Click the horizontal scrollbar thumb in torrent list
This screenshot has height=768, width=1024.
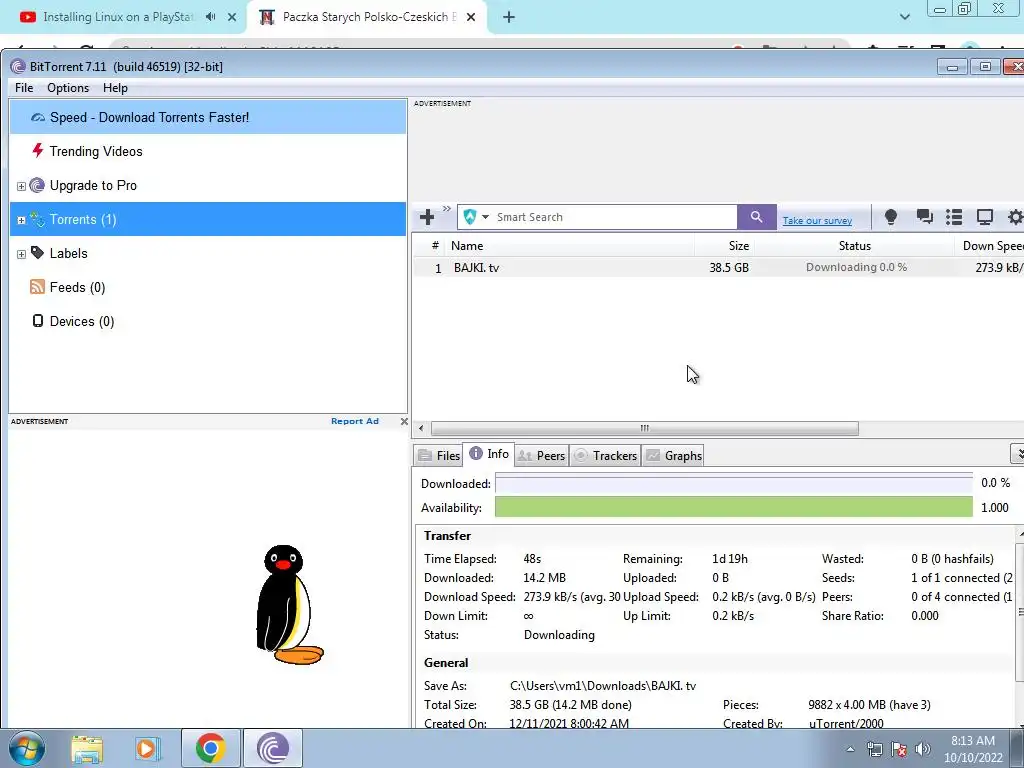click(645, 428)
